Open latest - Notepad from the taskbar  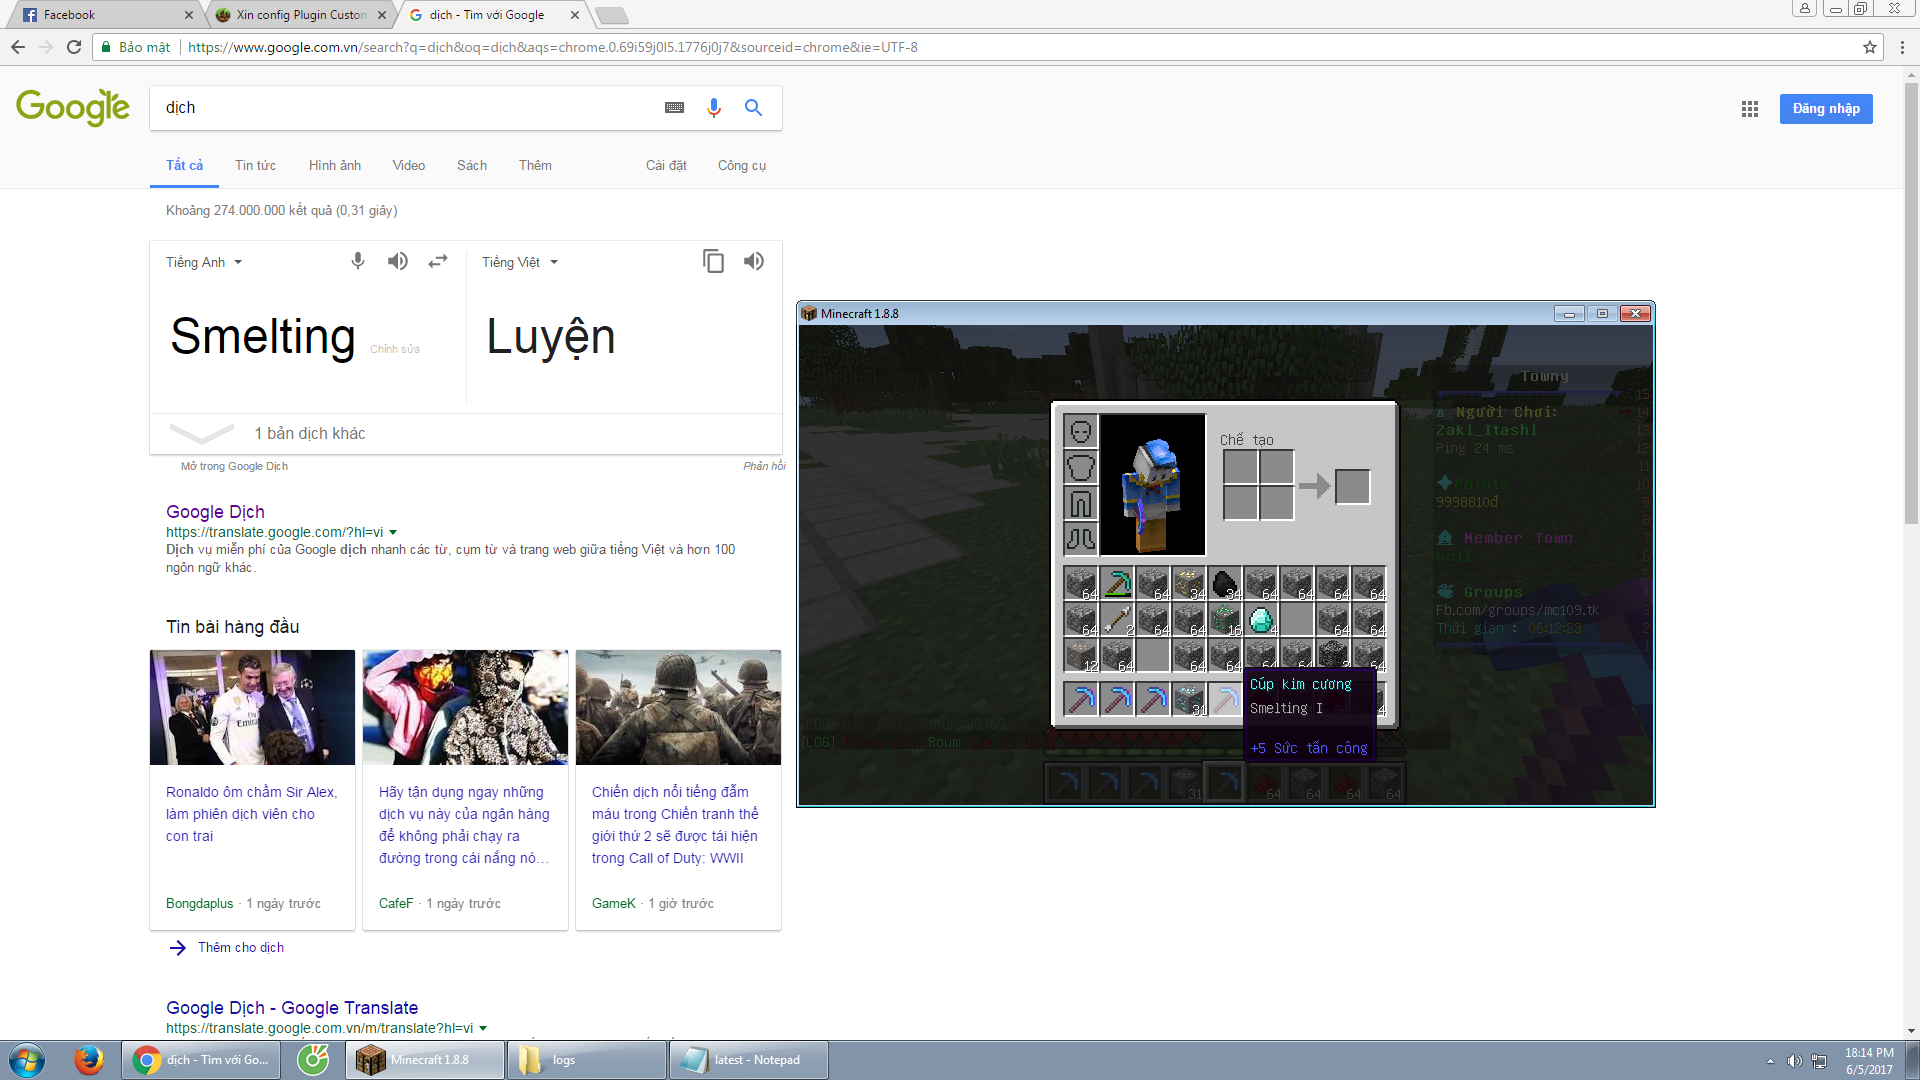748,1060
